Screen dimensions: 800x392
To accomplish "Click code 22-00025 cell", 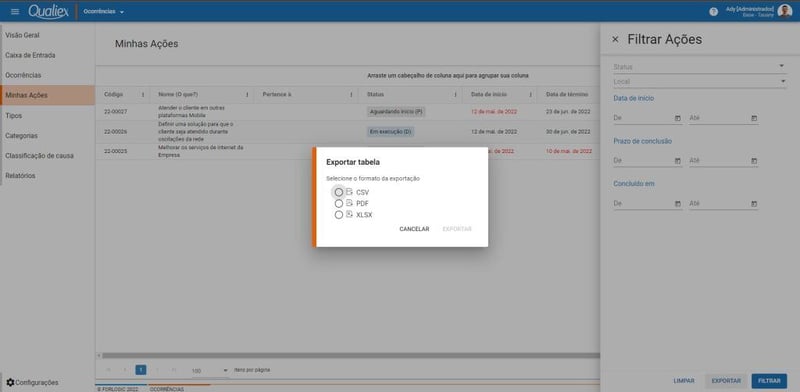I will coord(115,152).
